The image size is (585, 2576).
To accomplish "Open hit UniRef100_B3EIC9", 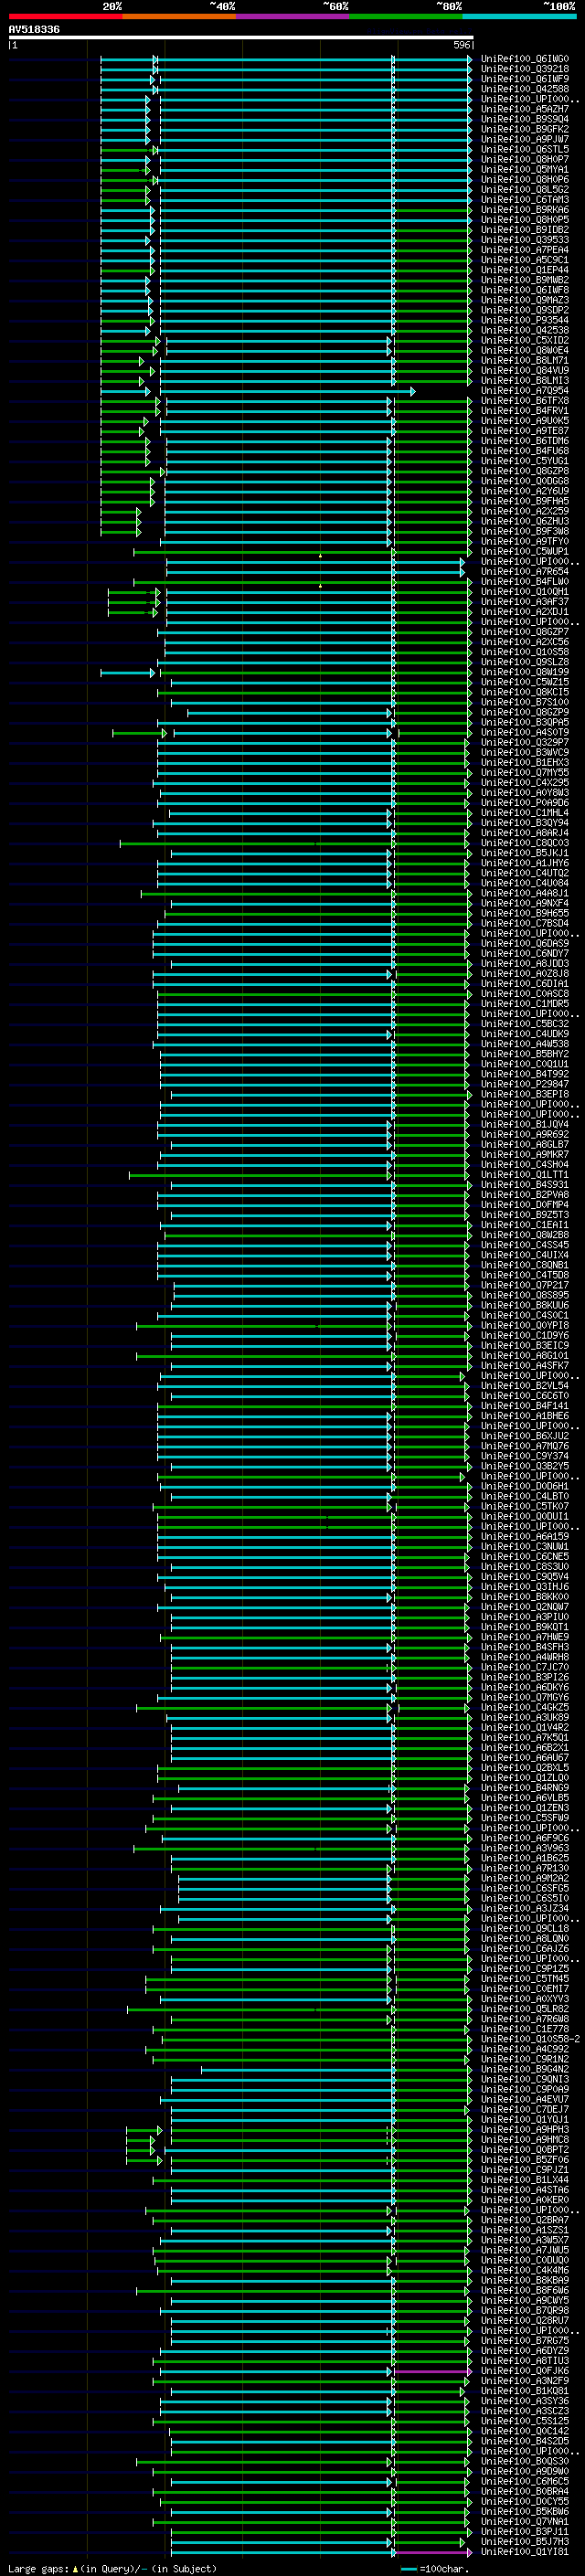I will [525, 1346].
